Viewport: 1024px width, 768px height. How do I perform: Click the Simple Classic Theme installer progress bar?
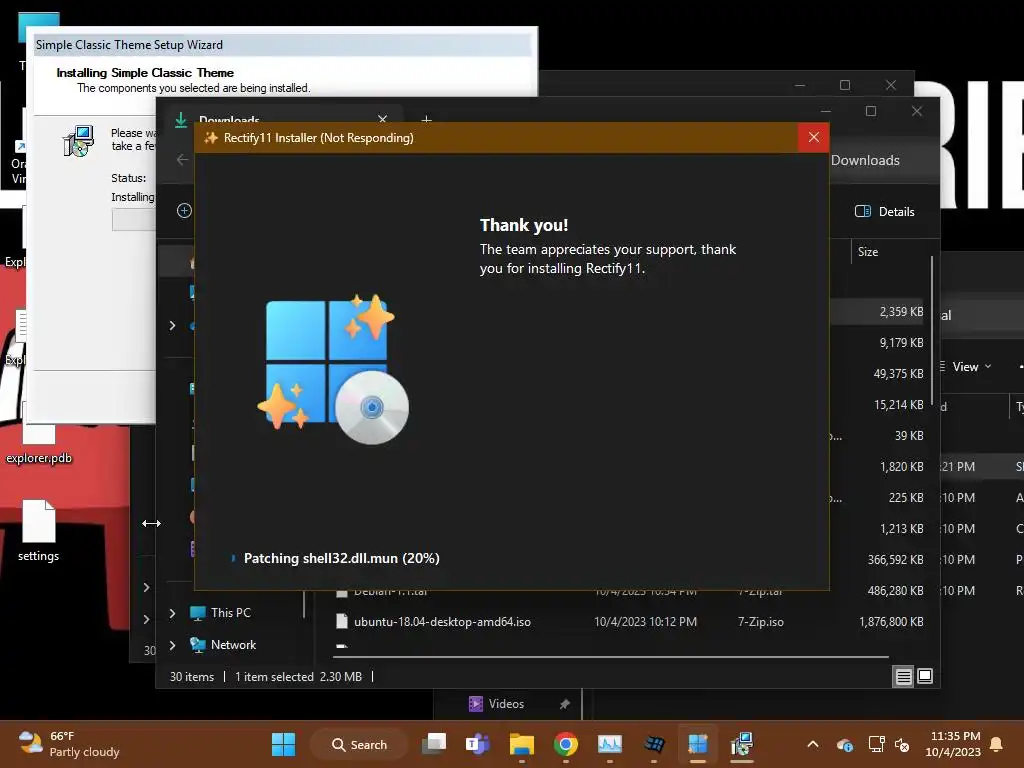coord(134,220)
